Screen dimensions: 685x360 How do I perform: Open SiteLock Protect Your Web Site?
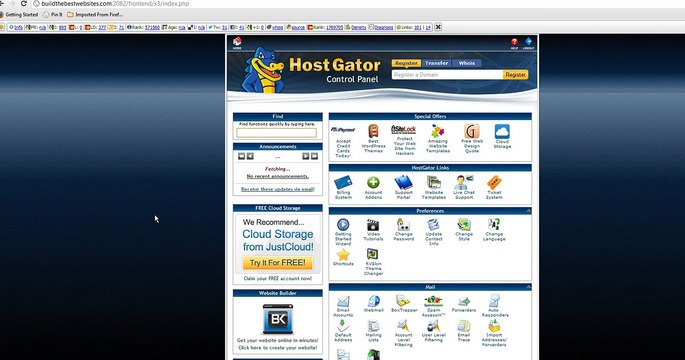pyautogui.click(x=404, y=140)
